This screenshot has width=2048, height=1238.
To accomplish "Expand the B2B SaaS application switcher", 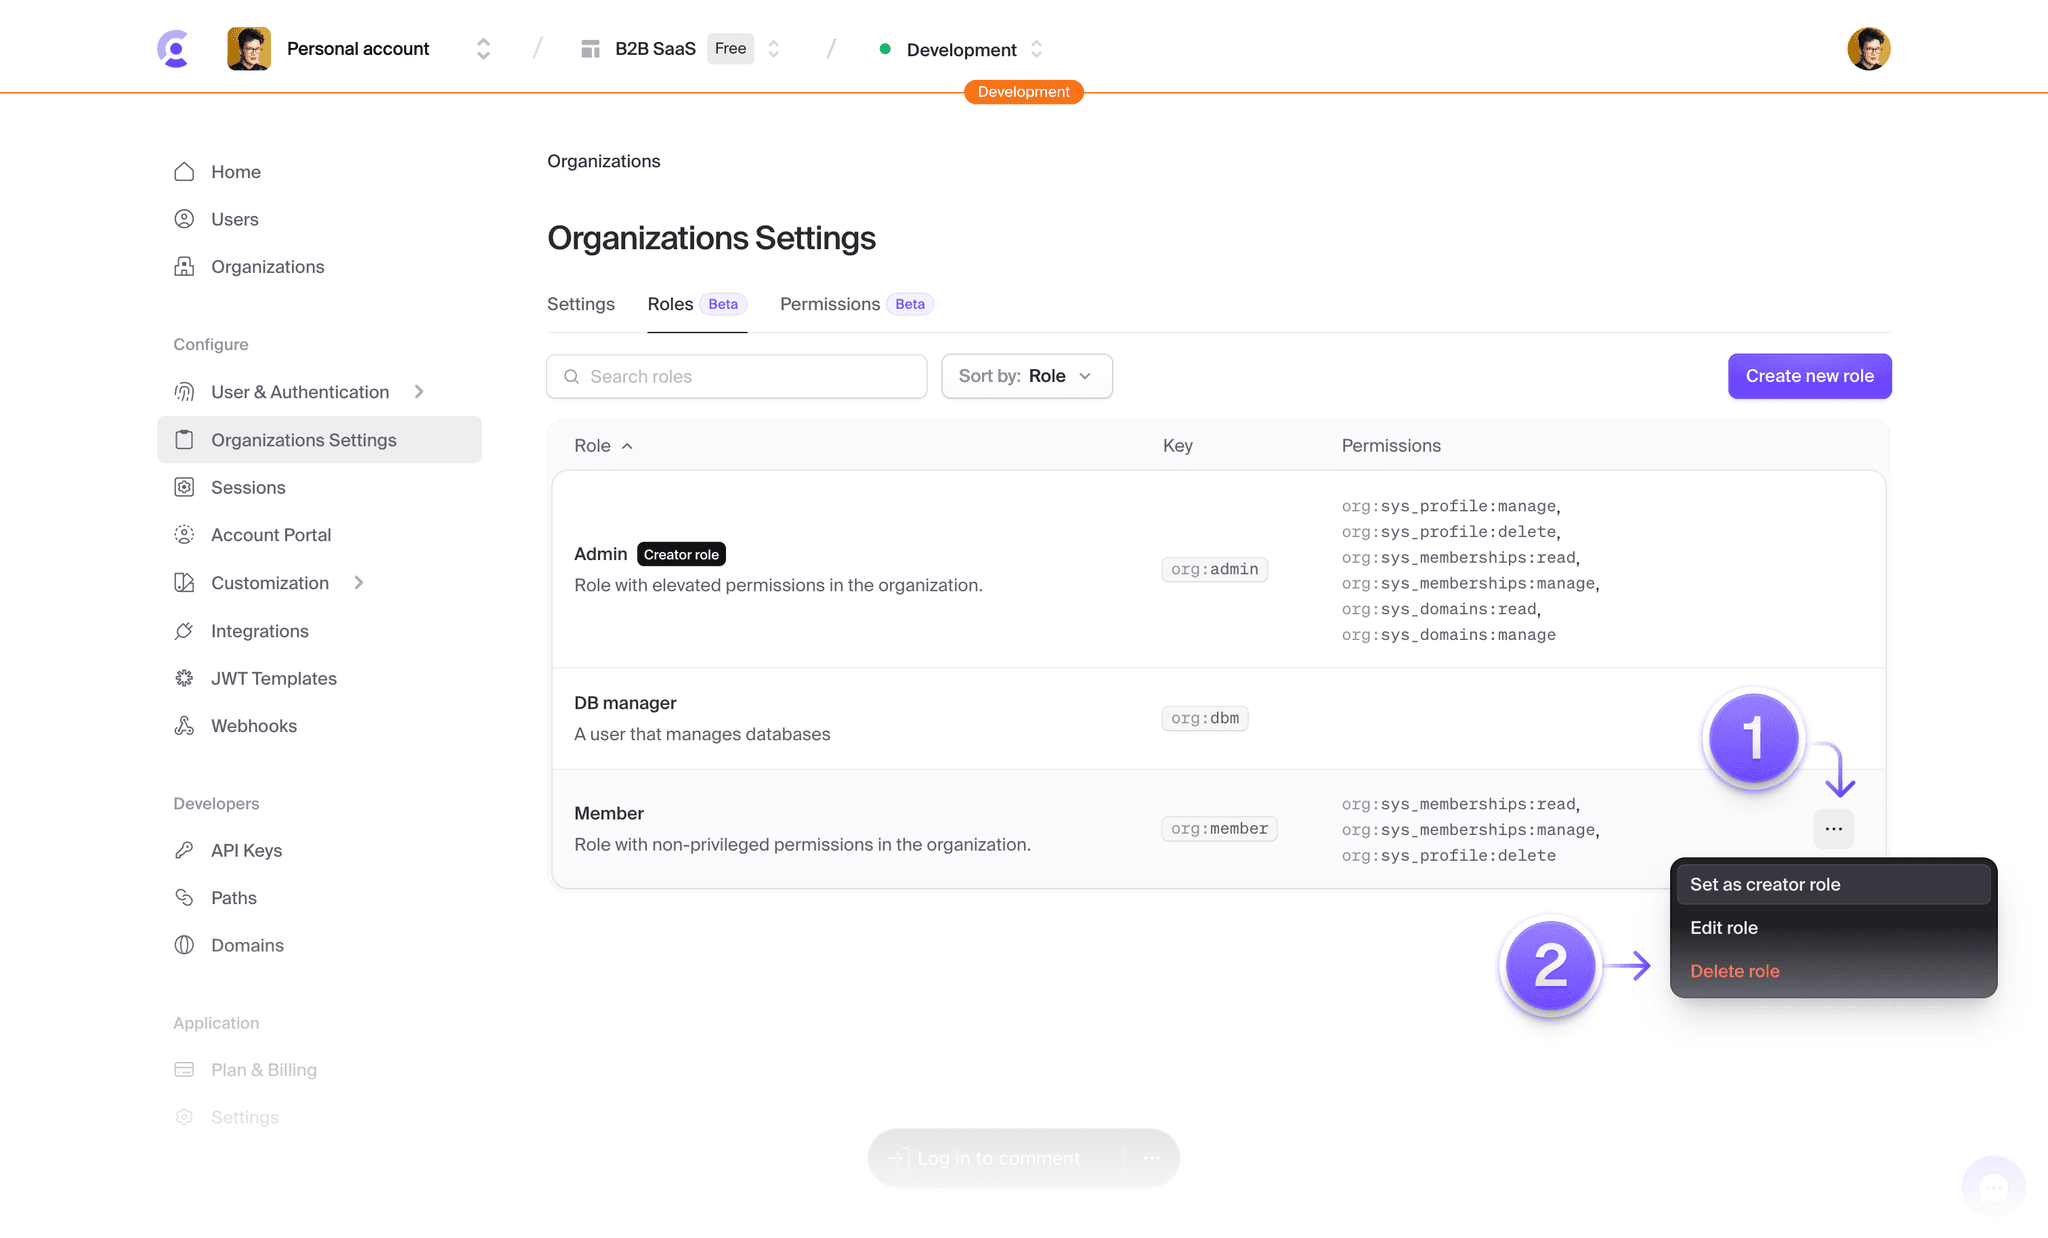I will click(773, 49).
